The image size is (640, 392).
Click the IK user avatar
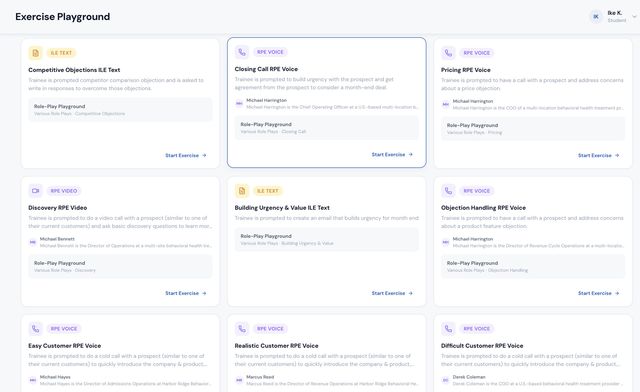(x=596, y=17)
